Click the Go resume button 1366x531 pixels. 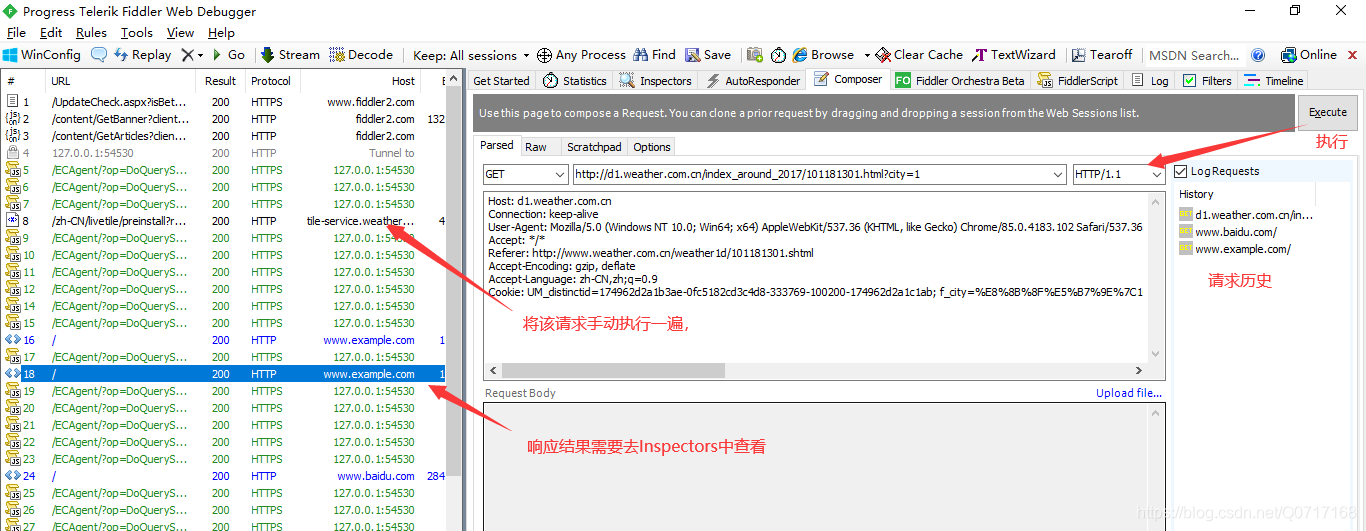(x=228, y=55)
